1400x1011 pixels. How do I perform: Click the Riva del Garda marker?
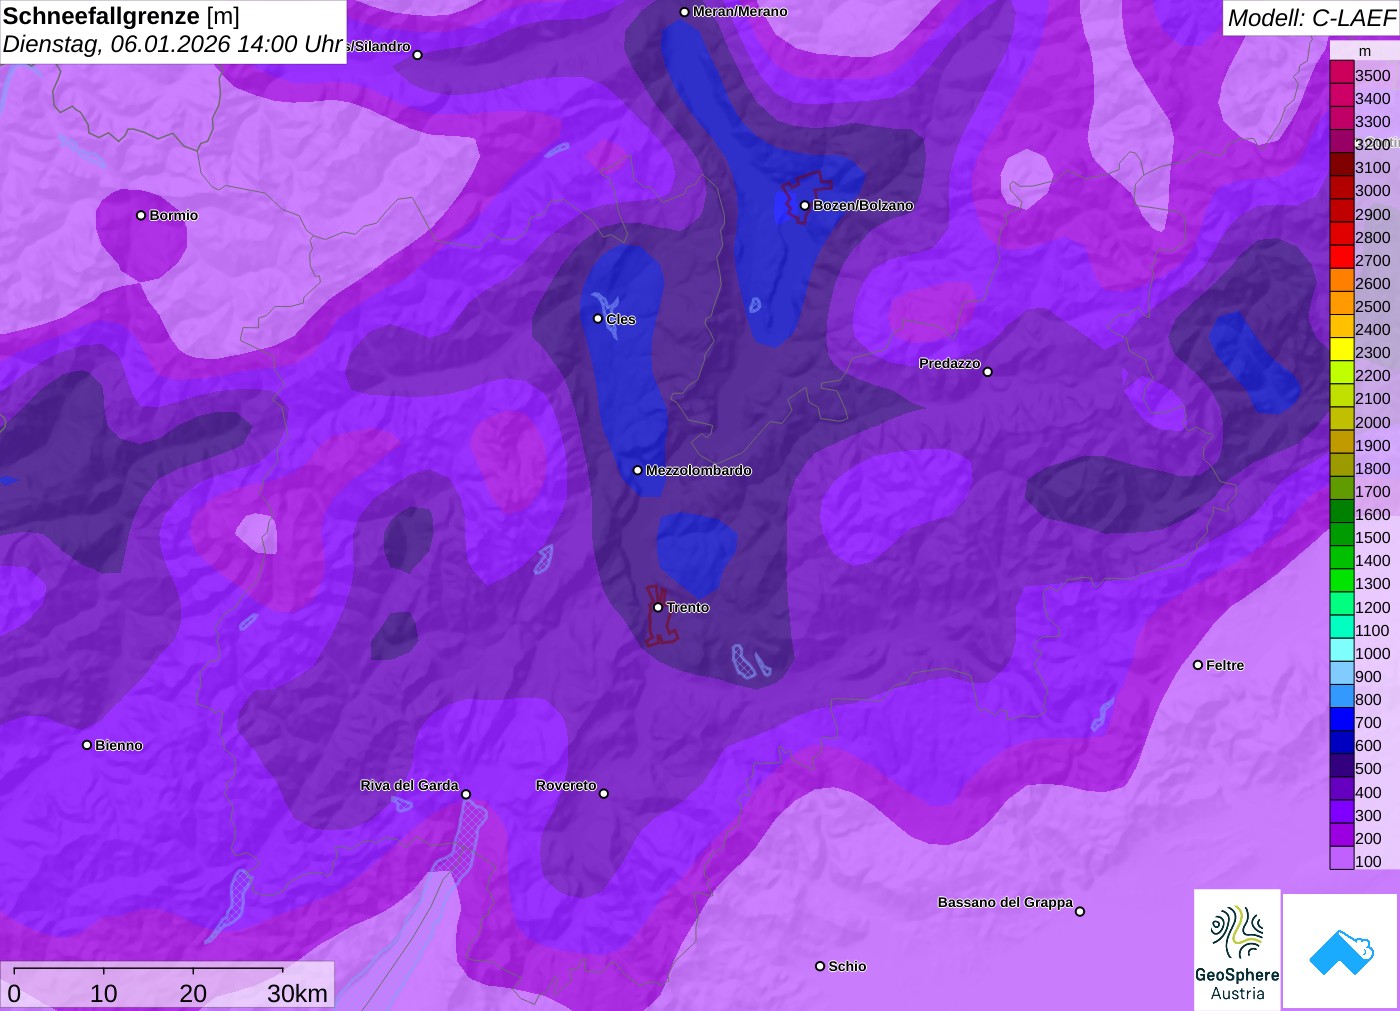(466, 794)
